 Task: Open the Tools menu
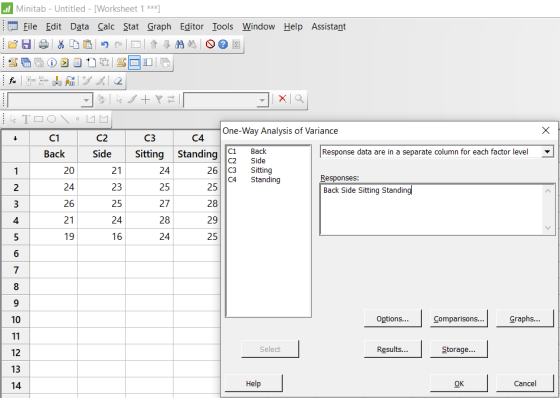[222, 26]
